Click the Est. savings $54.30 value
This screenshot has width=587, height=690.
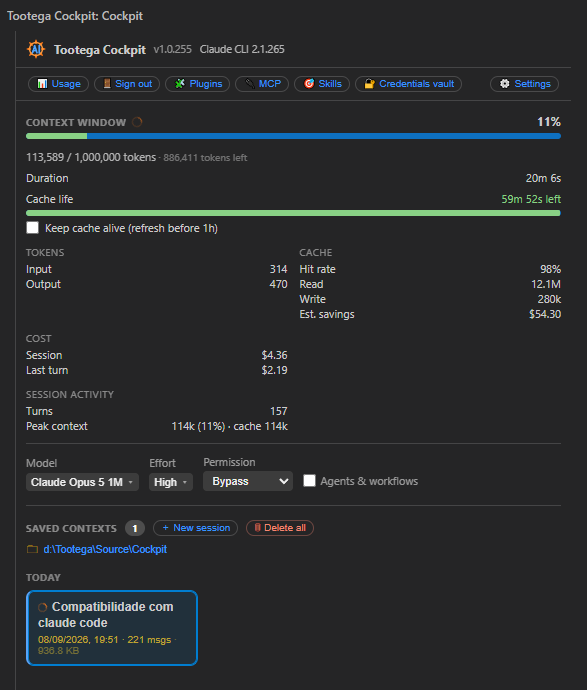pyautogui.click(x=545, y=314)
